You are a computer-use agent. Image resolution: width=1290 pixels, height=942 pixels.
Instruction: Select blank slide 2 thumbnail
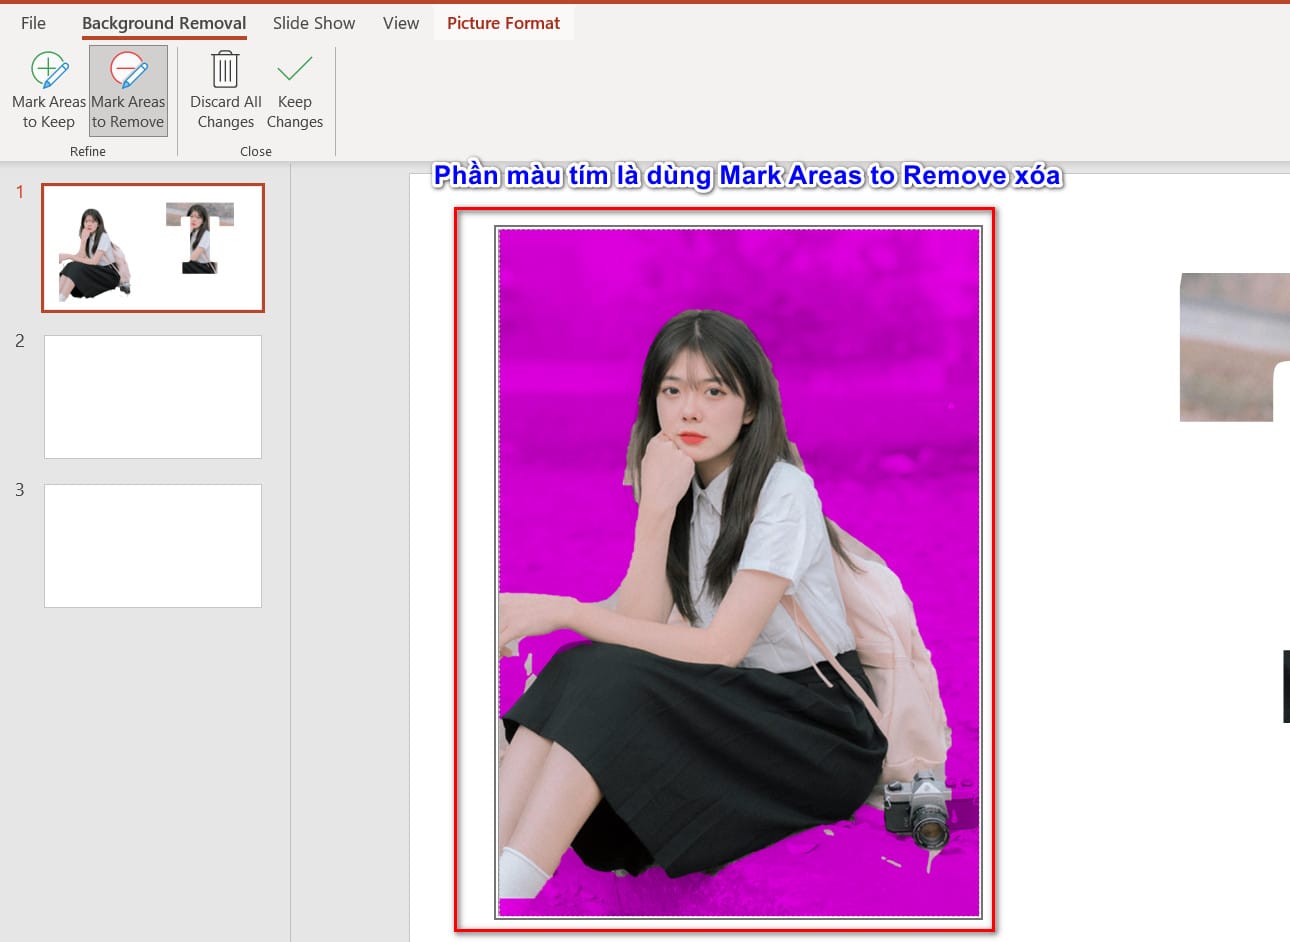pyautogui.click(x=153, y=397)
